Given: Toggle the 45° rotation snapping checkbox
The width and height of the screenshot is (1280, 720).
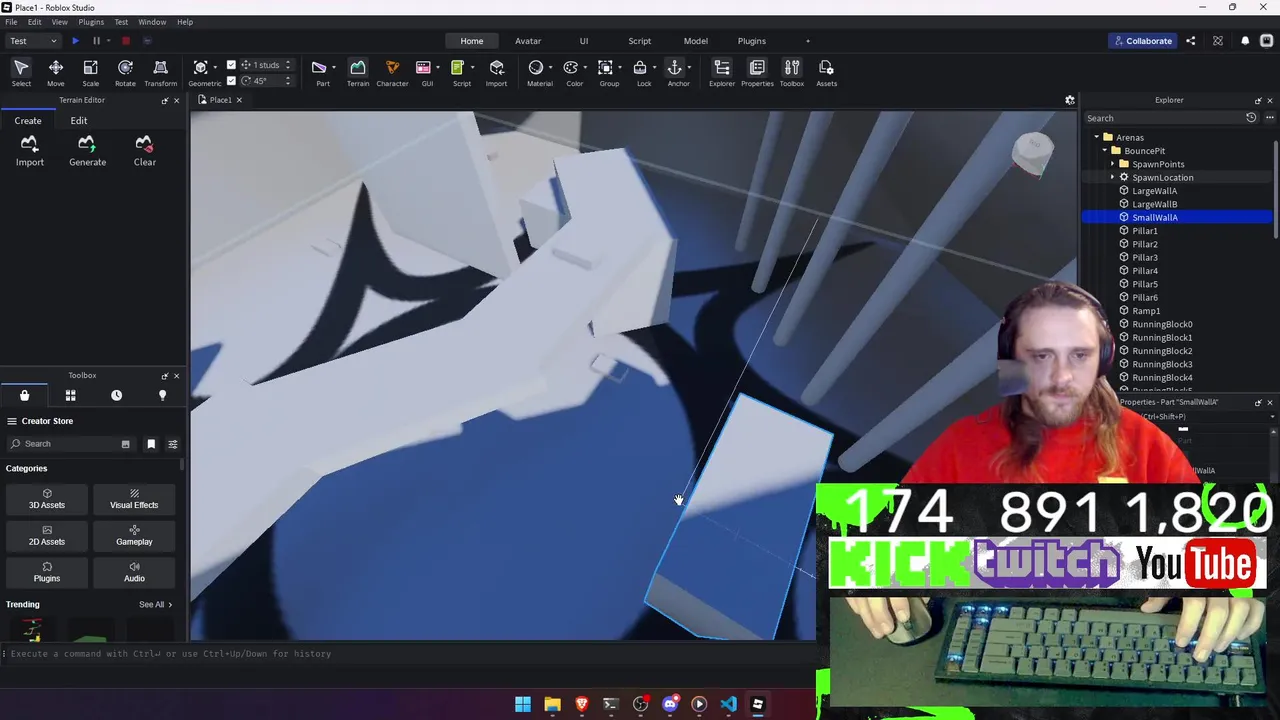Looking at the screenshot, I should (232, 81).
